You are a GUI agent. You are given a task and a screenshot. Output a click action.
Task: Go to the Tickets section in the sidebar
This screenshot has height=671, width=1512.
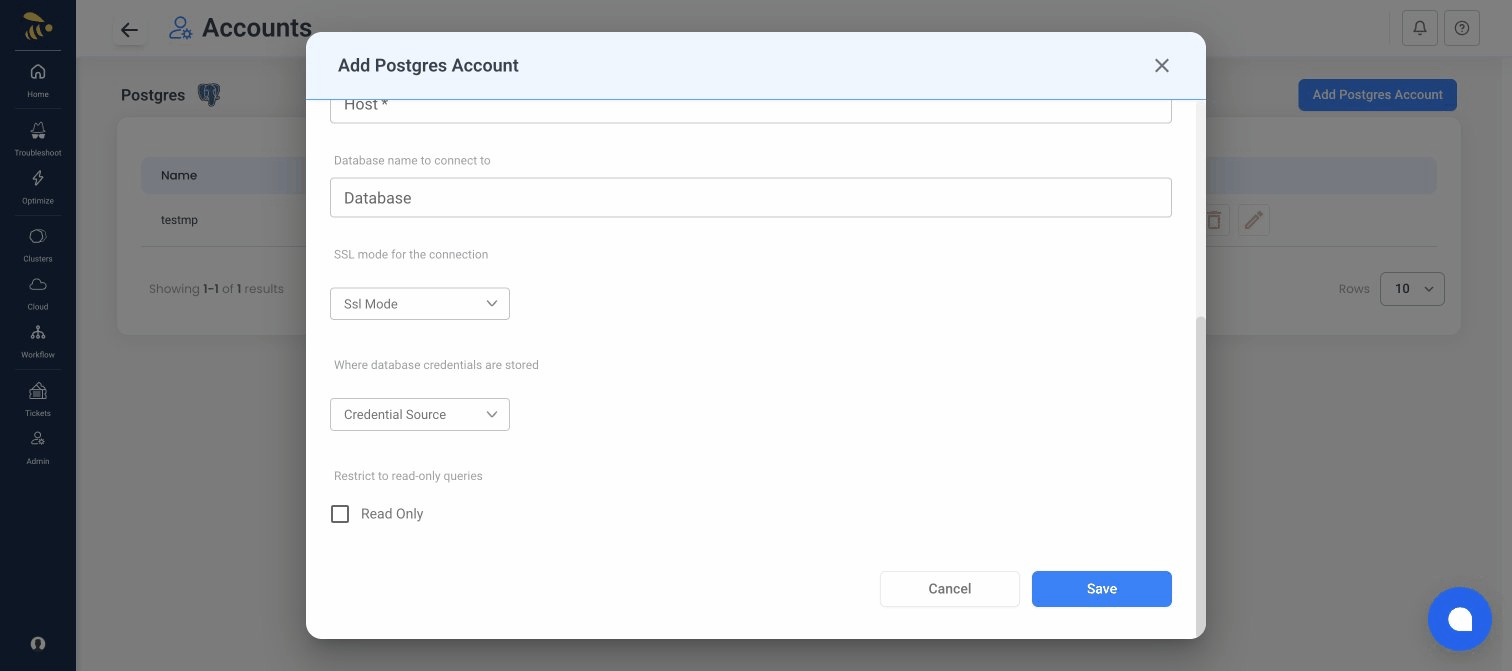(38, 391)
